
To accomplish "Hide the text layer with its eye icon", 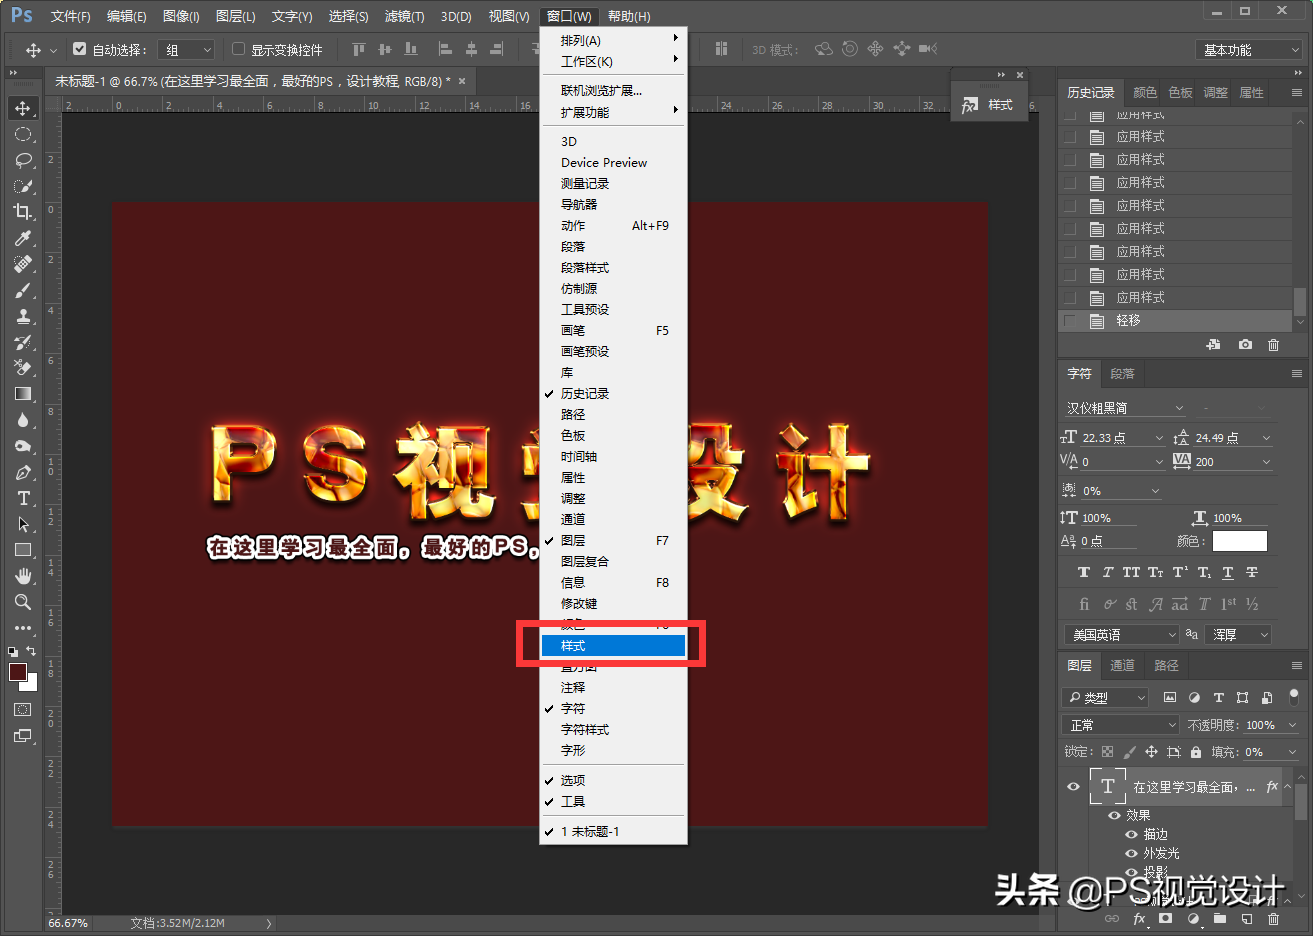I will [x=1073, y=787].
